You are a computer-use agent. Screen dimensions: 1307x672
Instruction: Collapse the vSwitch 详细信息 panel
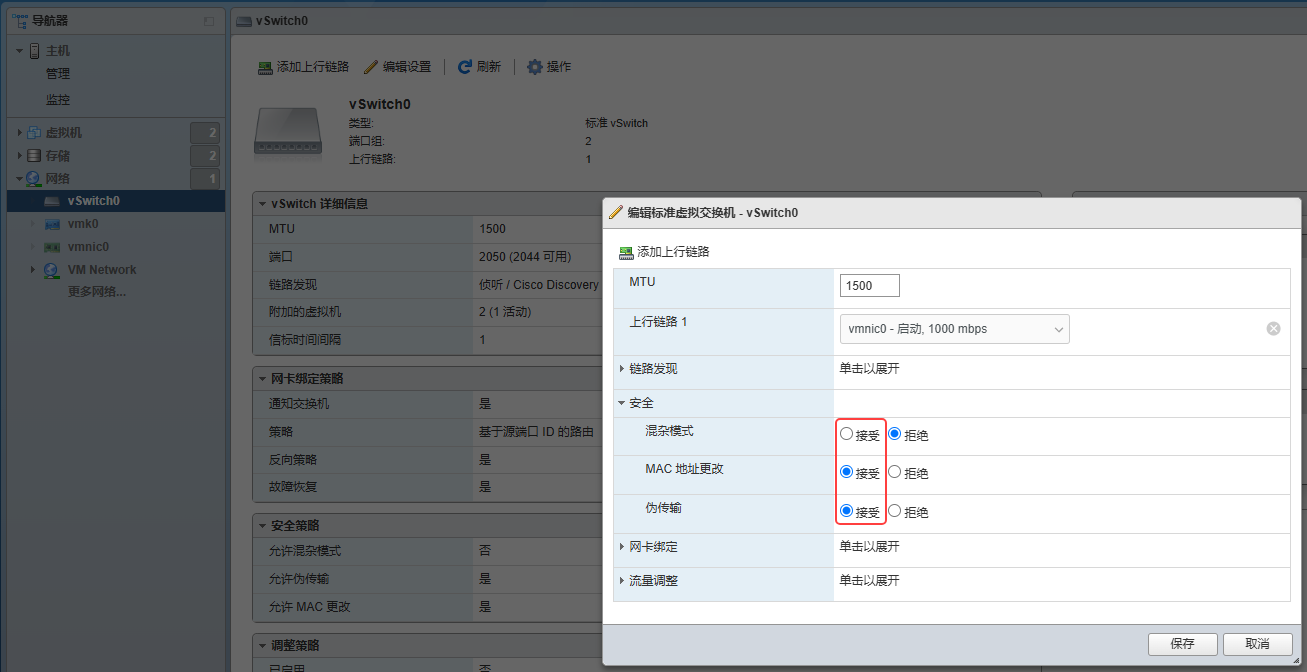click(264, 204)
